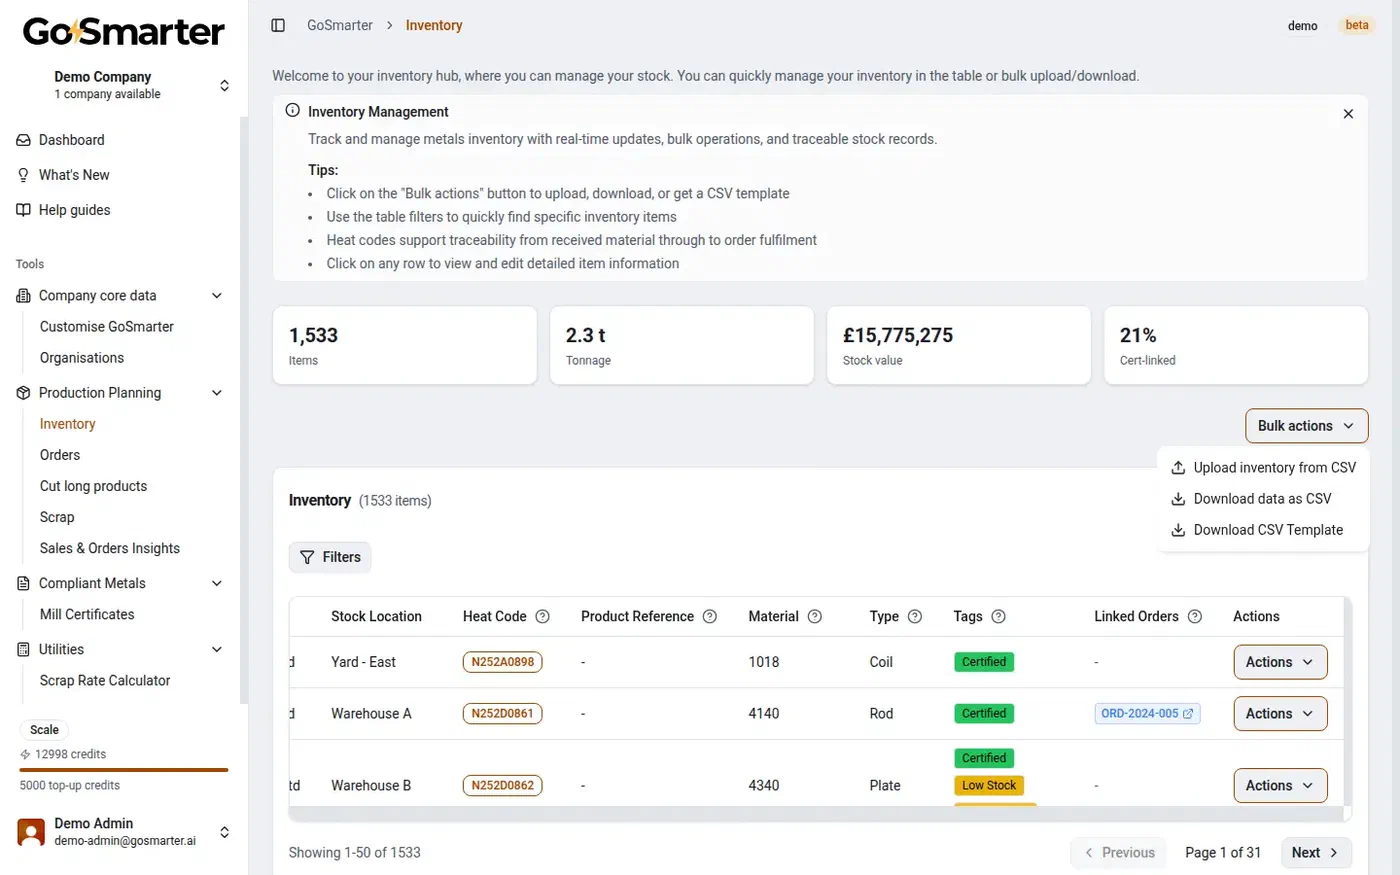Open Actions menu for Yard - East row
The width and height of the screenshot is (1400, 875).
click(x=1280, y=662)
